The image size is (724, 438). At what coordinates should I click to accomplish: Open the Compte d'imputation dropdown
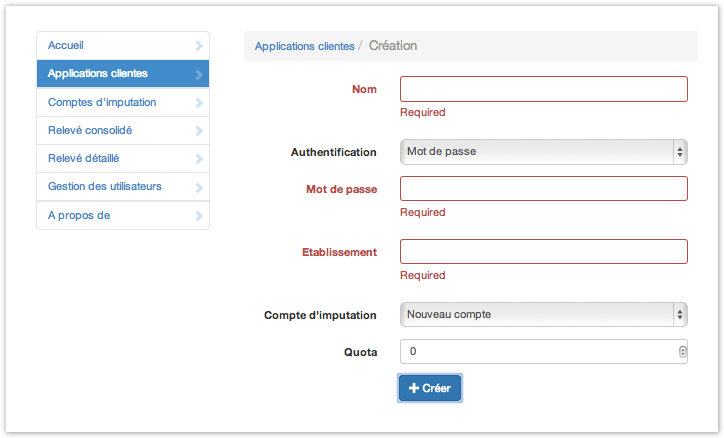coord(543,314)
